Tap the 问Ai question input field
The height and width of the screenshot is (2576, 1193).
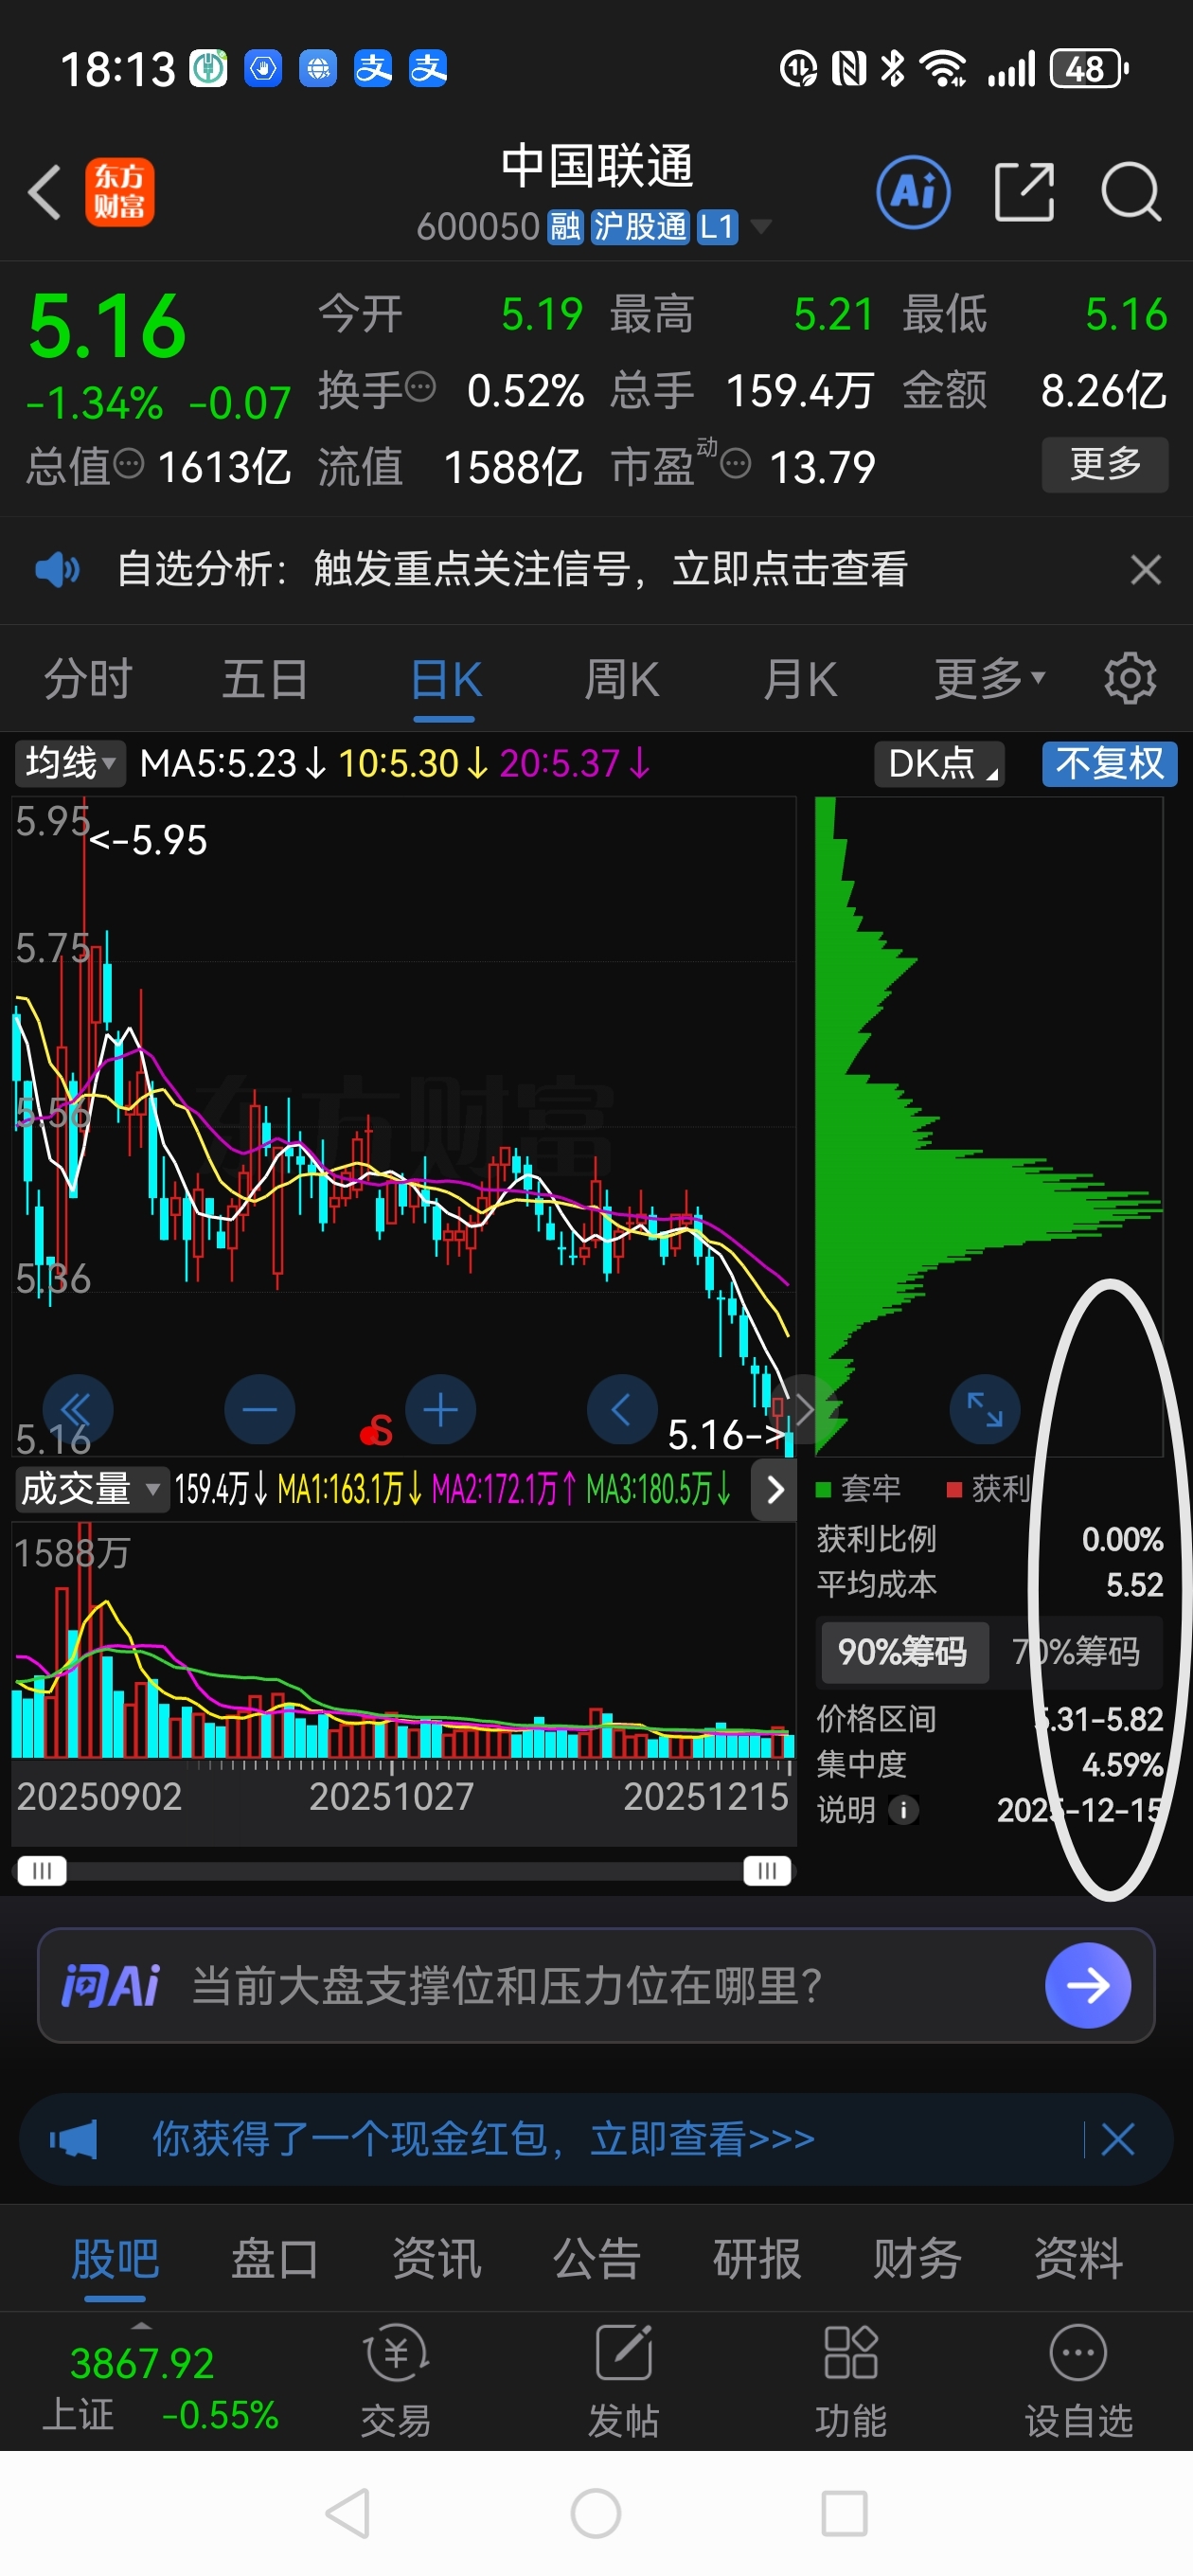[596, 1985]
